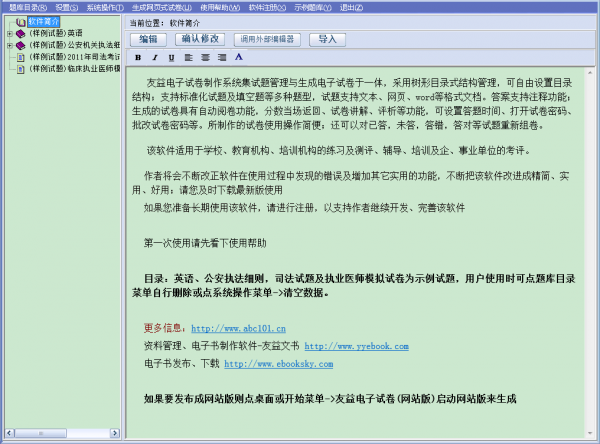Open the 设置(S) menu
This screenshot has height=444, width=600.
(x=67, y=7)
